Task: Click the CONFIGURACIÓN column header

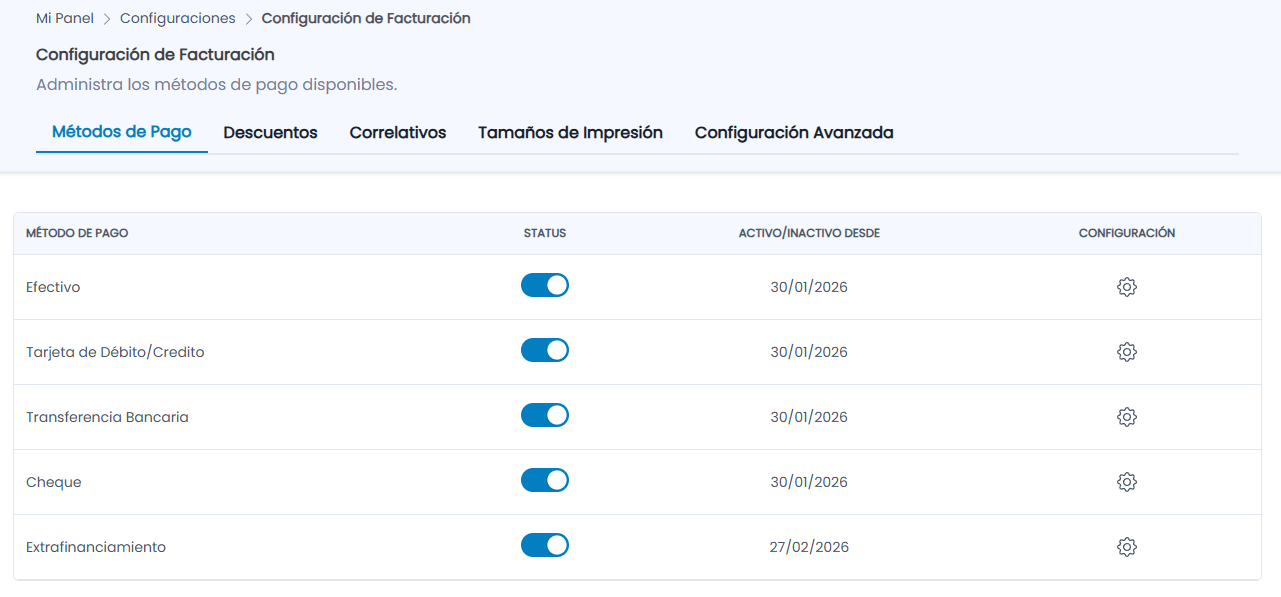Action: (1127, 233)
